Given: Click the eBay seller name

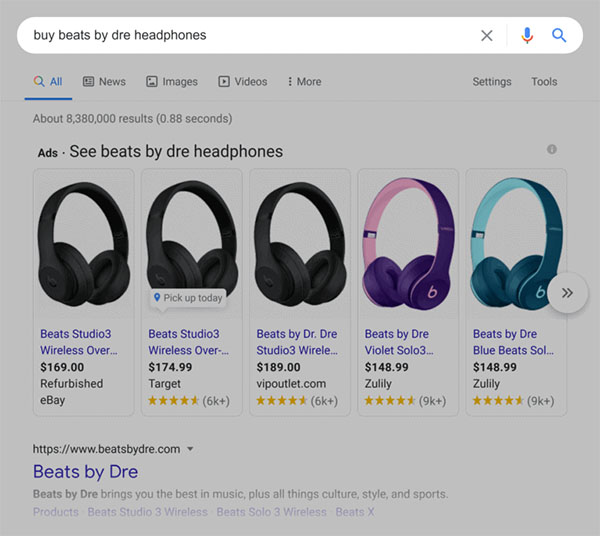Looking at the screenshot, I should [52, 400].
